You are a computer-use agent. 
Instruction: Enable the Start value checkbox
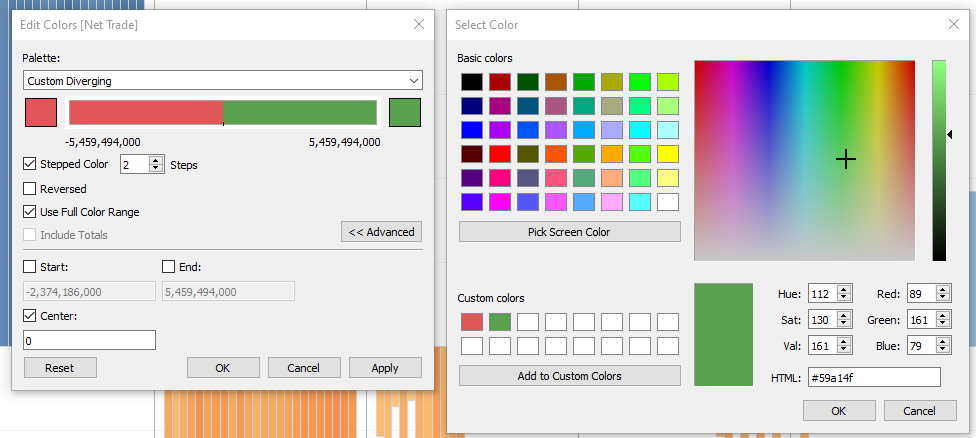(30, 267)
